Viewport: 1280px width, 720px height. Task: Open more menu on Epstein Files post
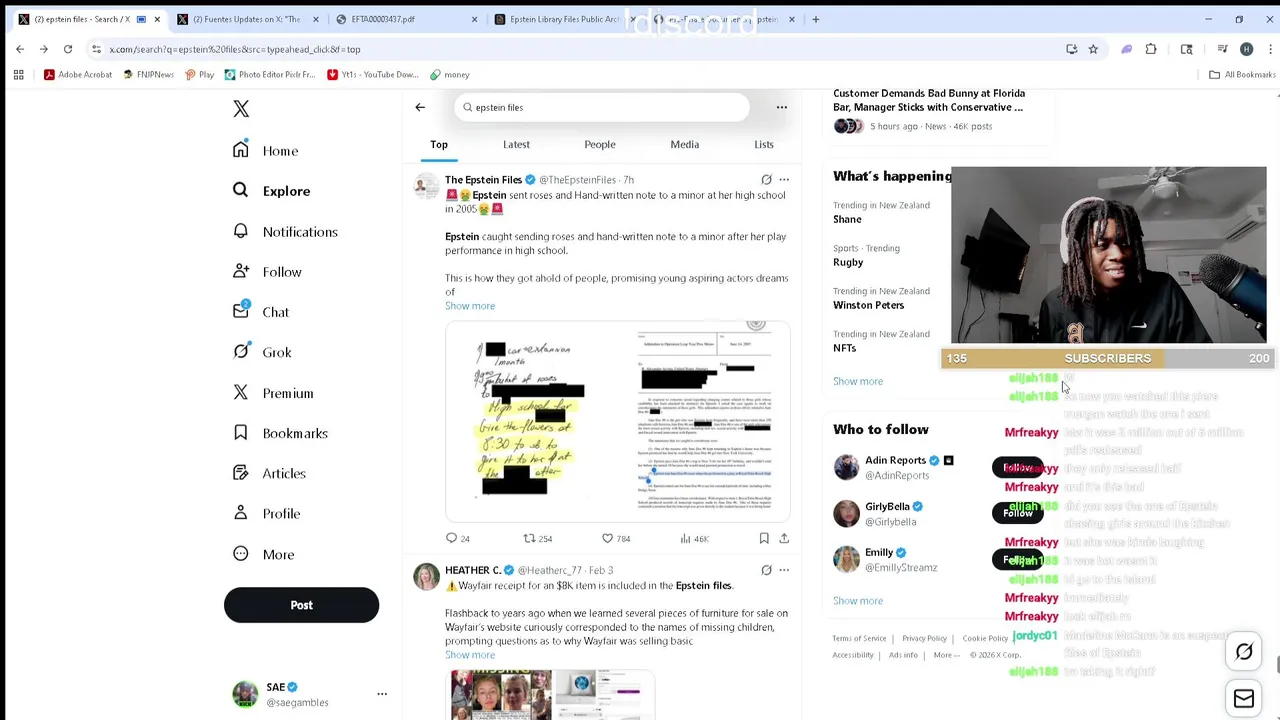pos(784,180)
